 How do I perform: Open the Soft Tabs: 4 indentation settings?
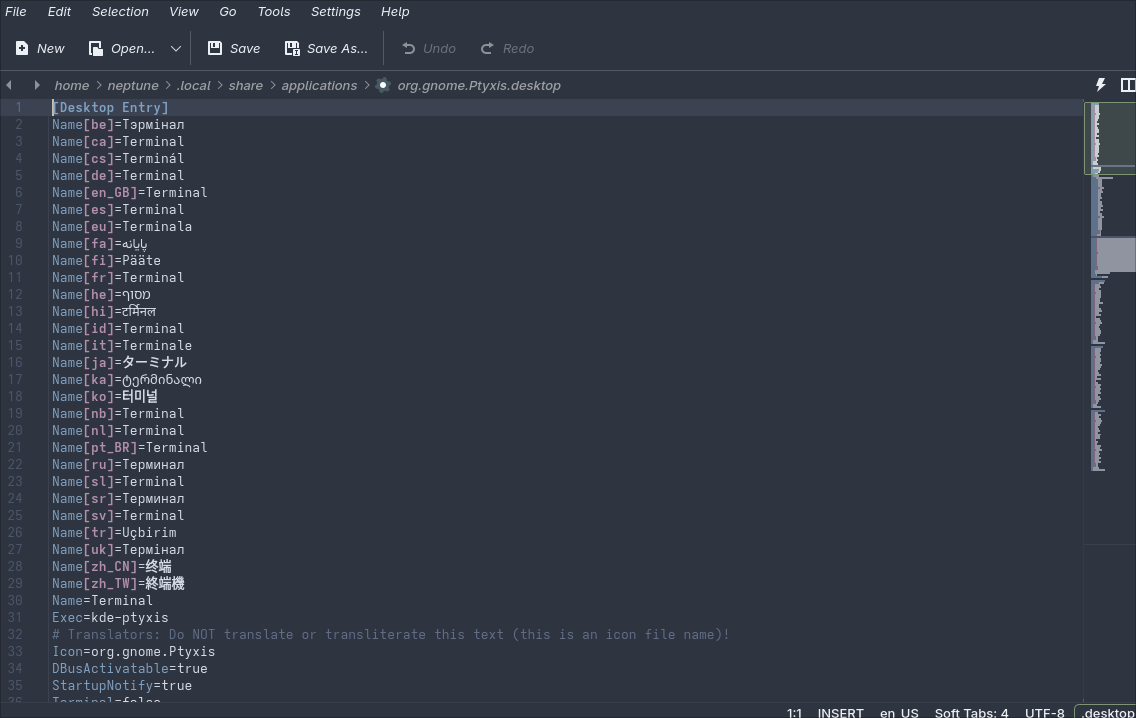click(971, 712)
